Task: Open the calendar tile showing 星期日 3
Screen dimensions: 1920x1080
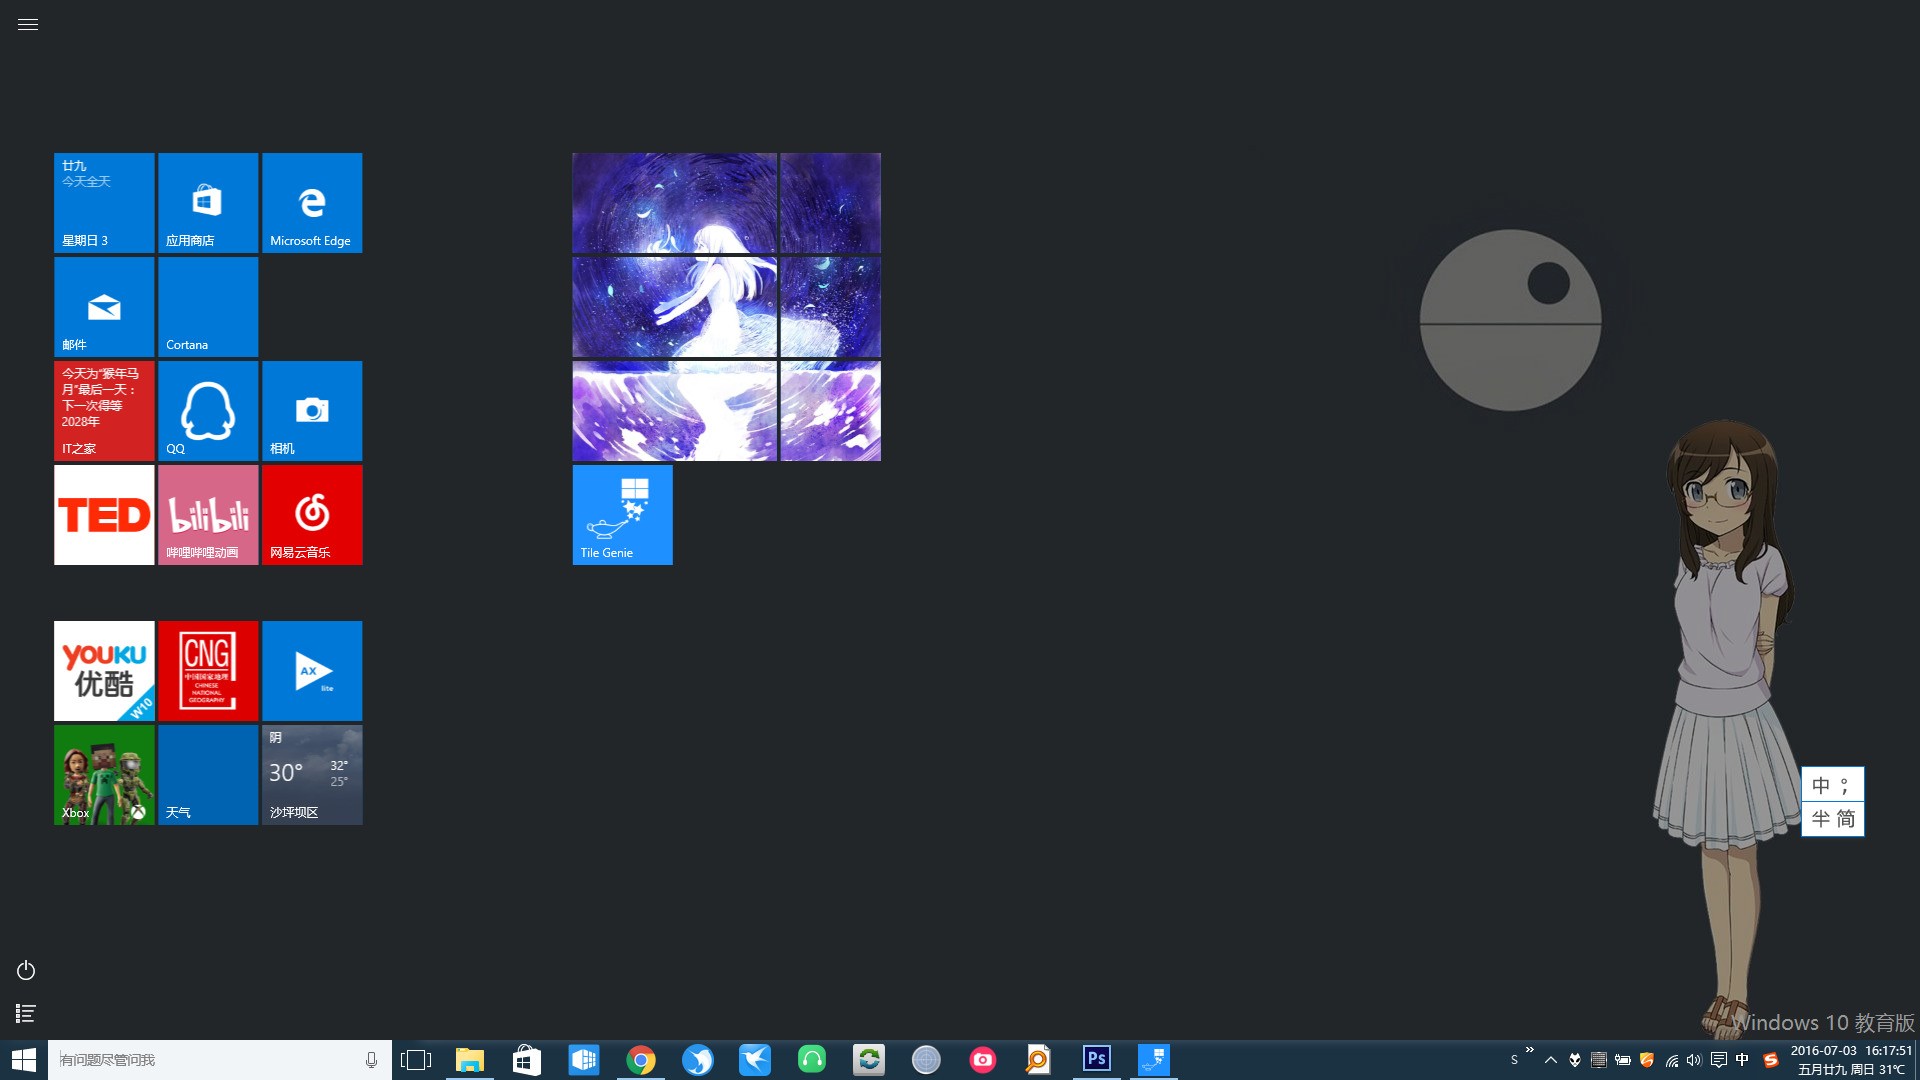Action: click(x=104, y=203)
